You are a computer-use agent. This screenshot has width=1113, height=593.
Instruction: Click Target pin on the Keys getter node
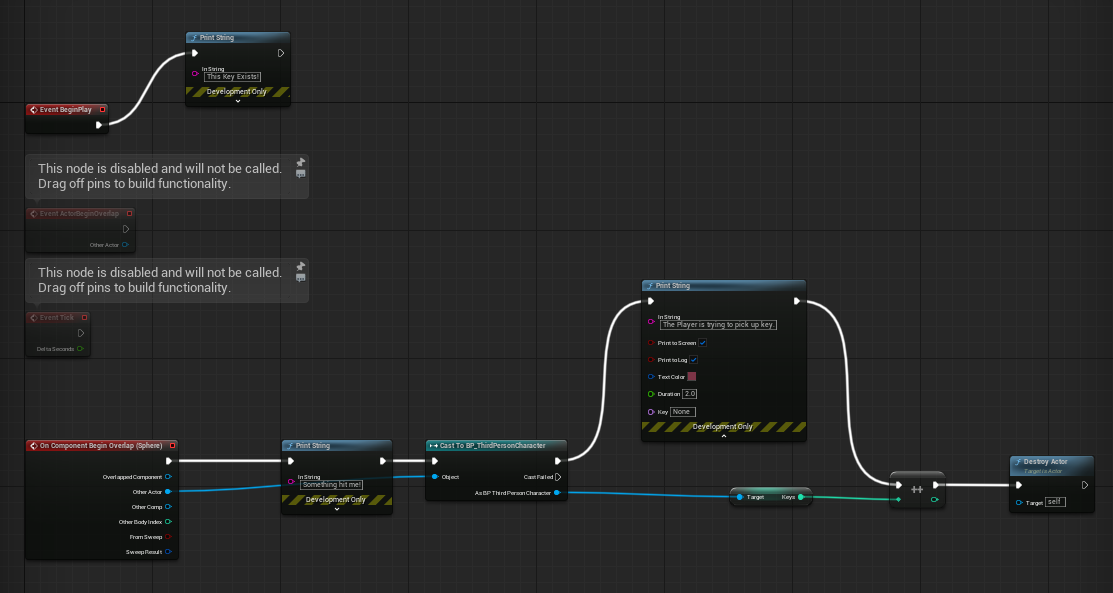click(740, 497)
